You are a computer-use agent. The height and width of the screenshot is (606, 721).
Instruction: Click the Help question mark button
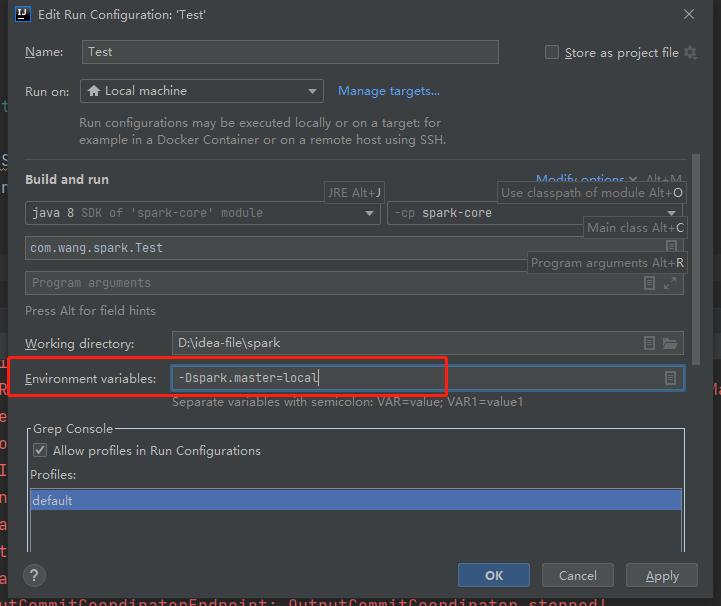34,575
